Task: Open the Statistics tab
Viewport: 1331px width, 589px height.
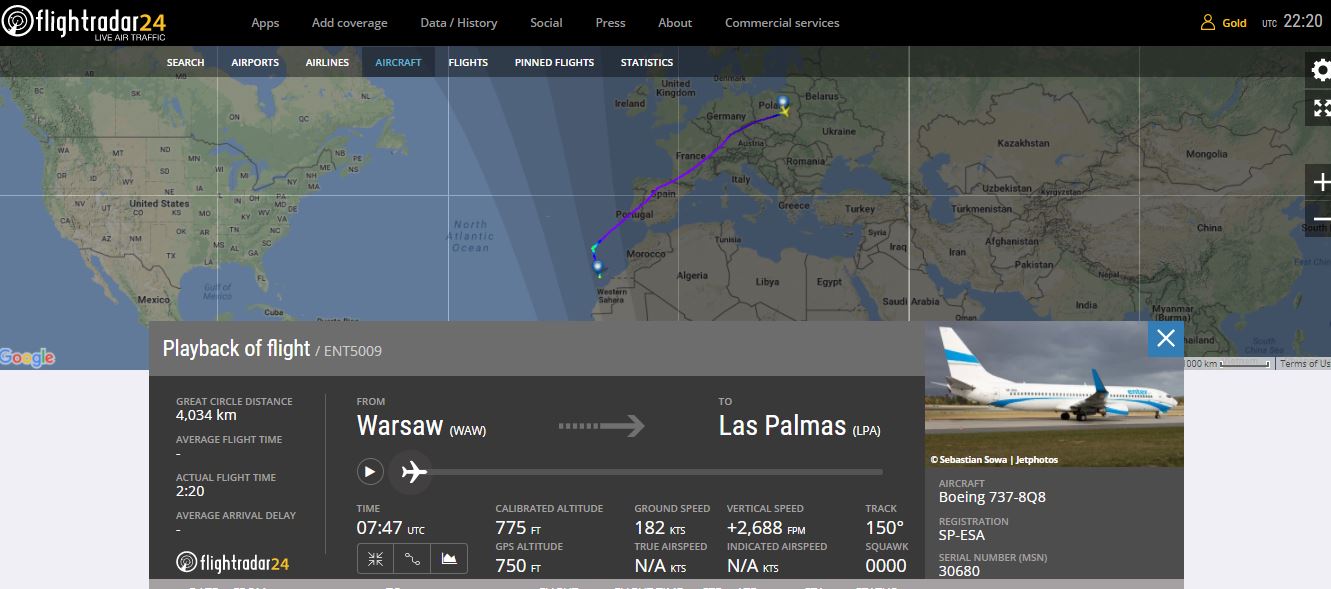Action: 647,62
